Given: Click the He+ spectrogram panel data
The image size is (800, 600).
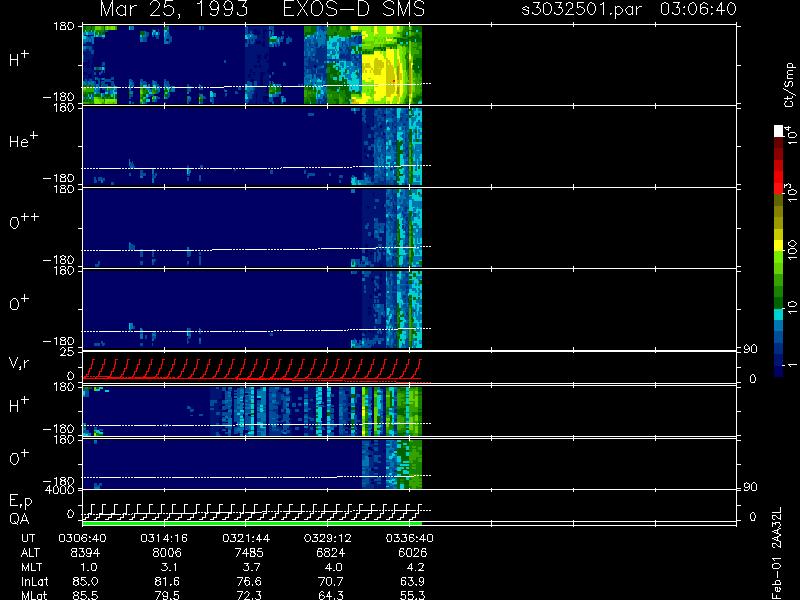Looking at the screenshot, I should coord(252,146).
